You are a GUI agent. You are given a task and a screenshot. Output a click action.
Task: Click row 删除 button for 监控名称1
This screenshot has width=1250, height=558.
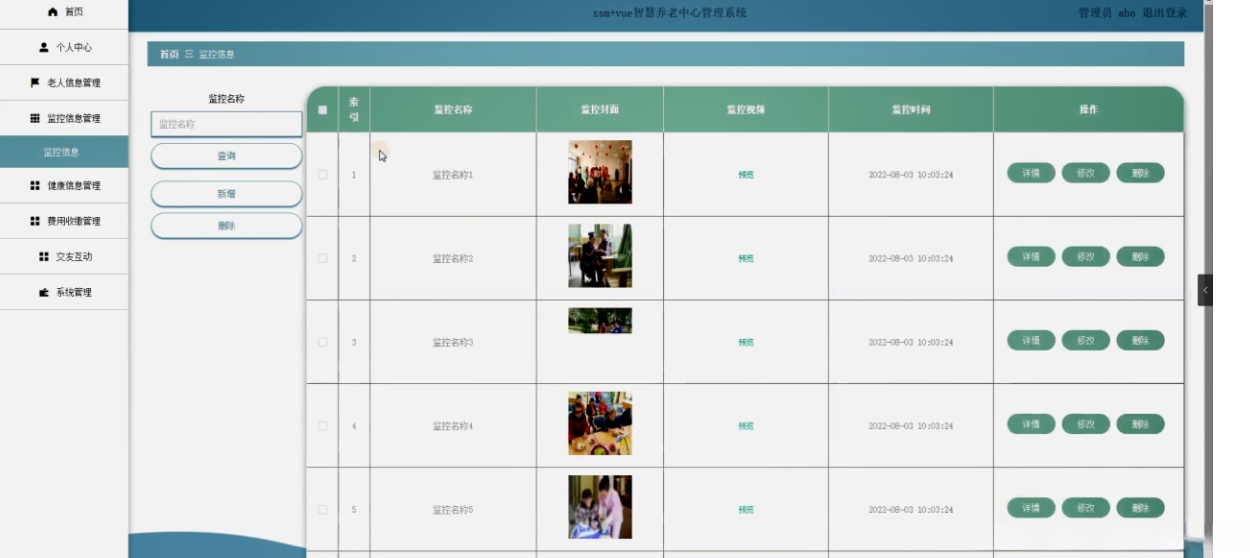tap(1141, 173)
